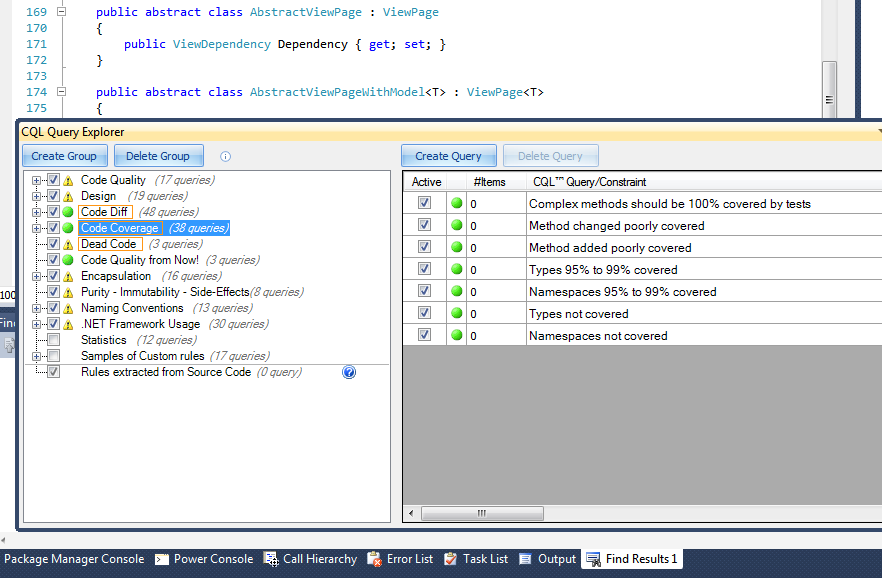This screenshot has height=578, width=882.
Task: Enable Samples of Custom rules checkbox
Action: [x=53, y=356]
